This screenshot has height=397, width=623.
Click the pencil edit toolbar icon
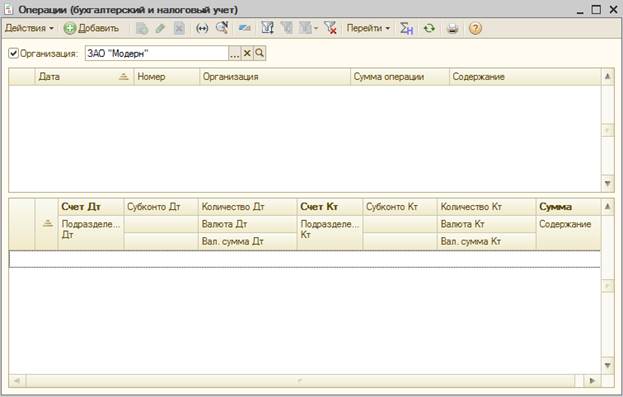[x=161, y=28]
